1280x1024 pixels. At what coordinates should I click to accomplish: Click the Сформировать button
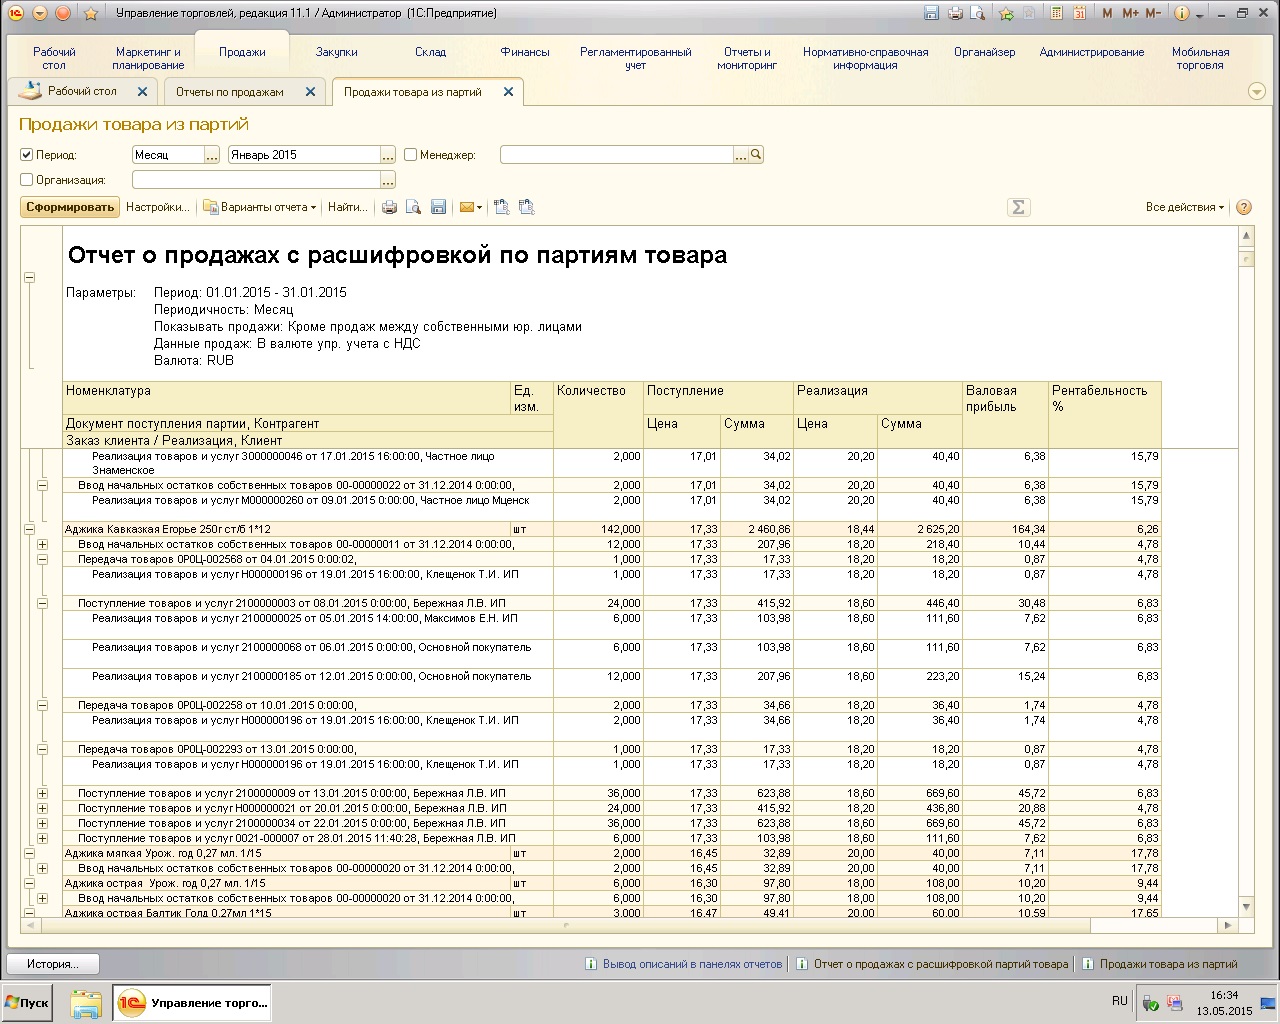[70, 207]
